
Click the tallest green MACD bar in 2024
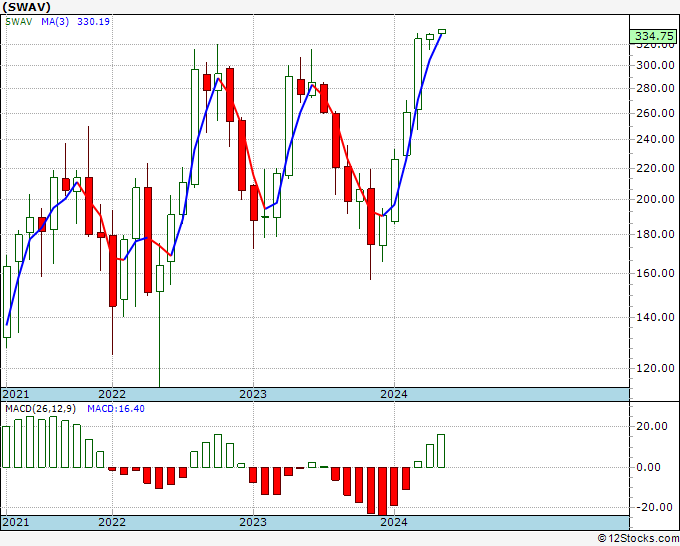(x=441, y=451)
